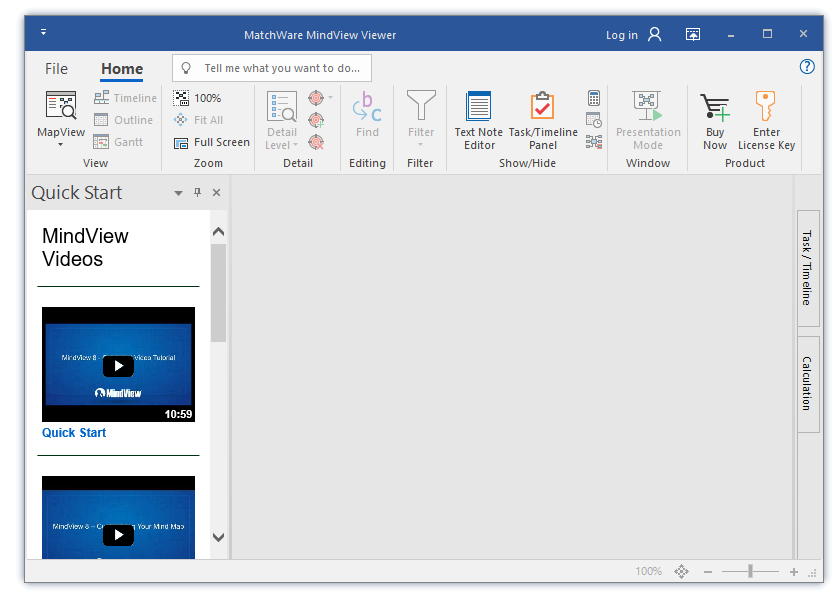
Task: Click the Quick Start scrollbar thumb
Action: pyautogui.click(x=218, y=293)
